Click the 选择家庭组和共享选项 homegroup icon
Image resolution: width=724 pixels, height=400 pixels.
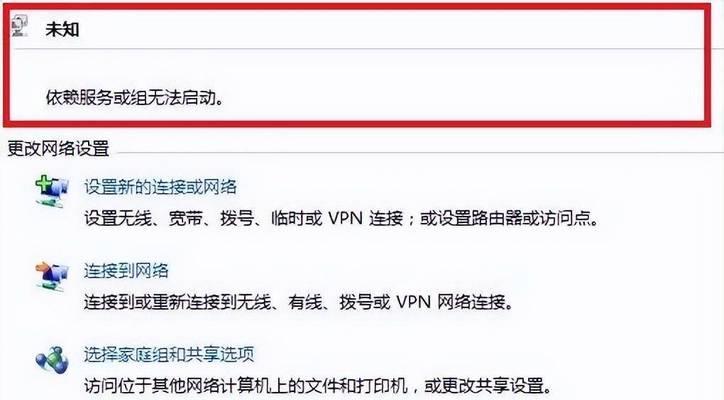(x=52, y=360)
